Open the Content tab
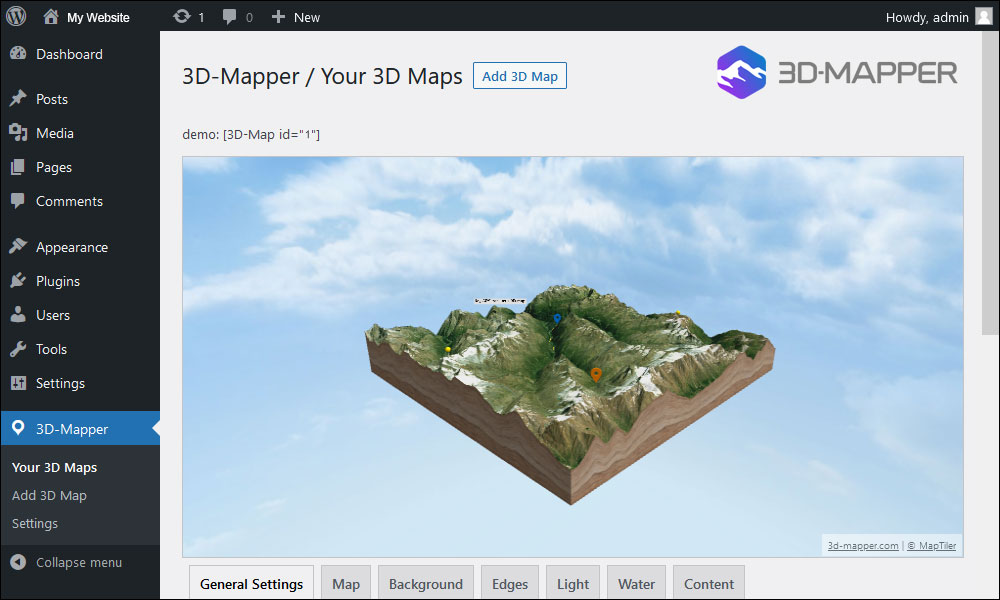Image resolution: width=1000 pixels, height=600 pixels. [x=709, y=583]
